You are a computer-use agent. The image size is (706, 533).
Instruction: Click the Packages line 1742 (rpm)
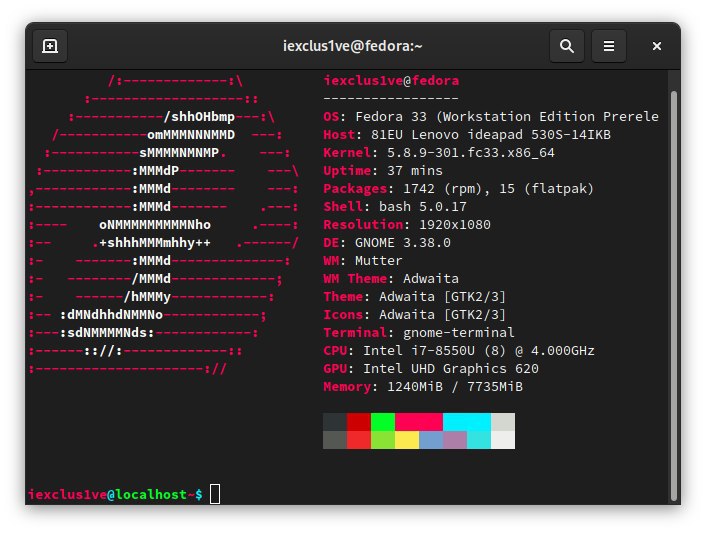pyautogui.click(x=459, y=189)
